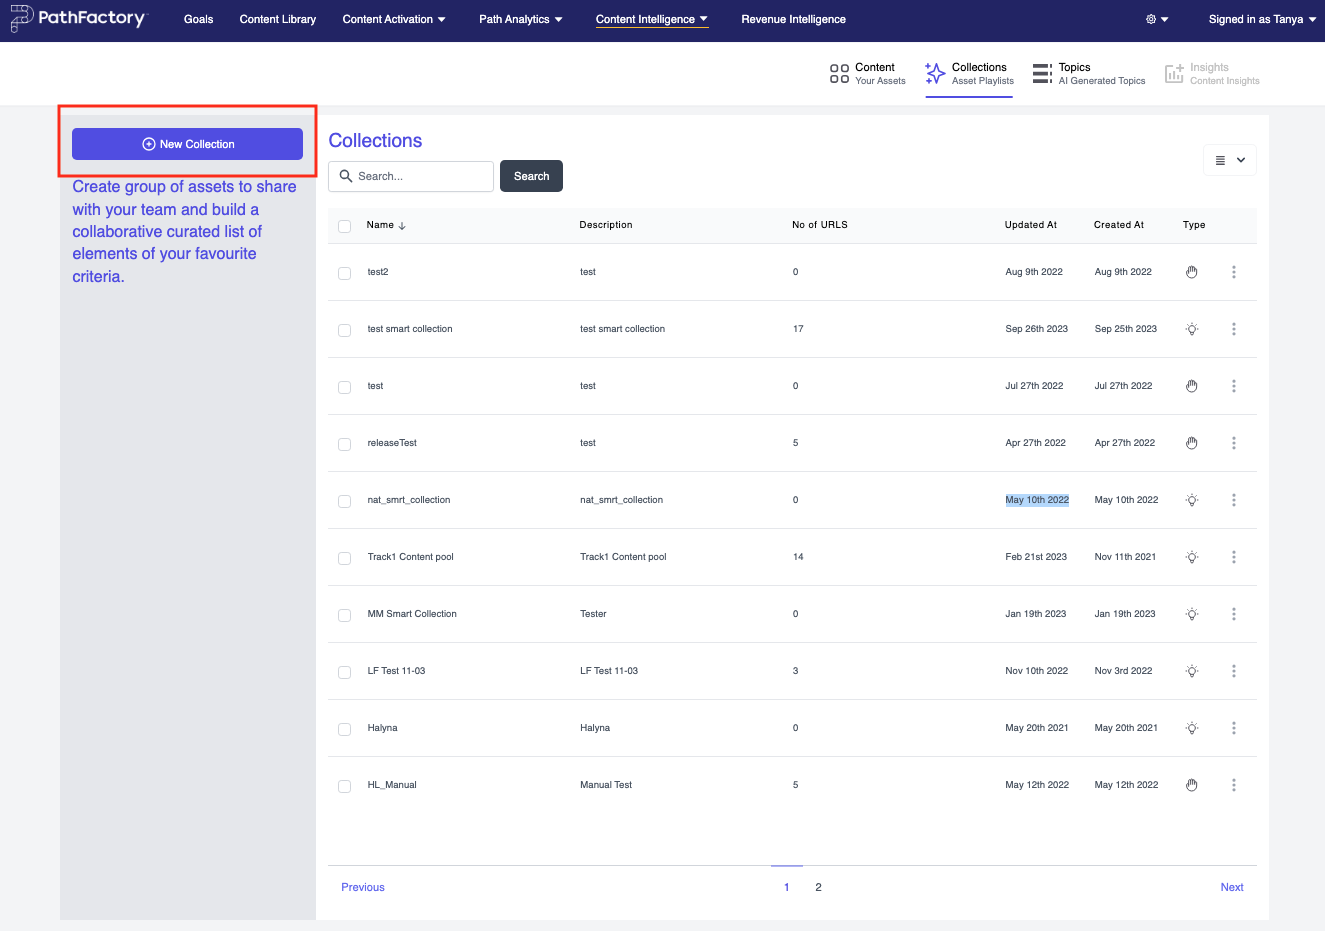The height and width of the screenshot is (931, 1325).
Task: Expand the Content Activation dropdown
Action: [x=394, y=19]
